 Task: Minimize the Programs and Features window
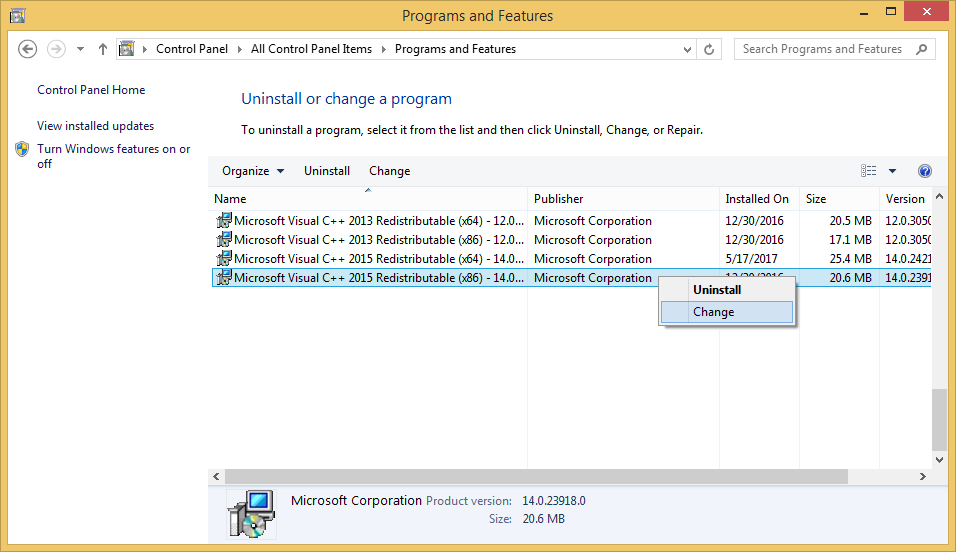[x=863, y=12]
